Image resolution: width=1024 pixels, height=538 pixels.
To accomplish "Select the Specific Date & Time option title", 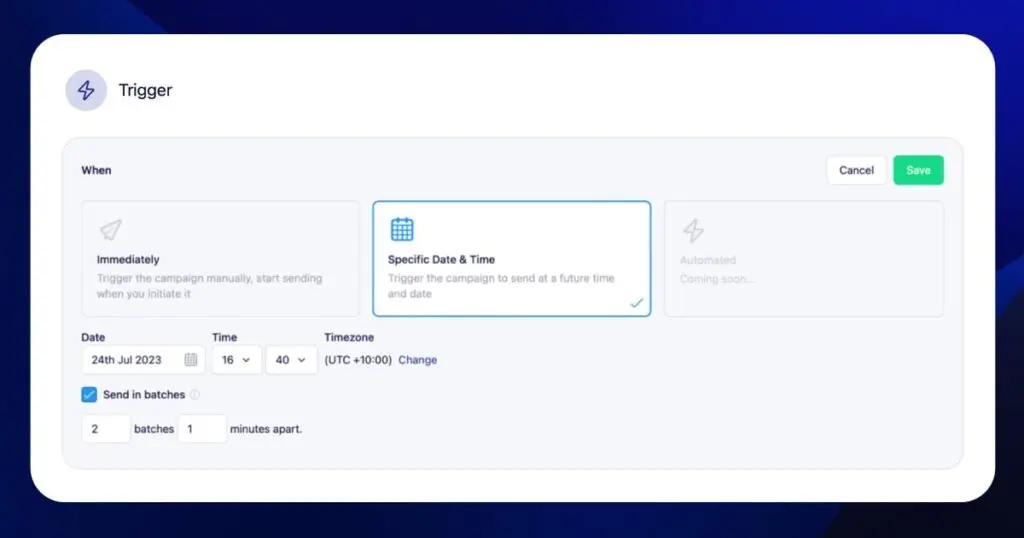I will 441,260.
